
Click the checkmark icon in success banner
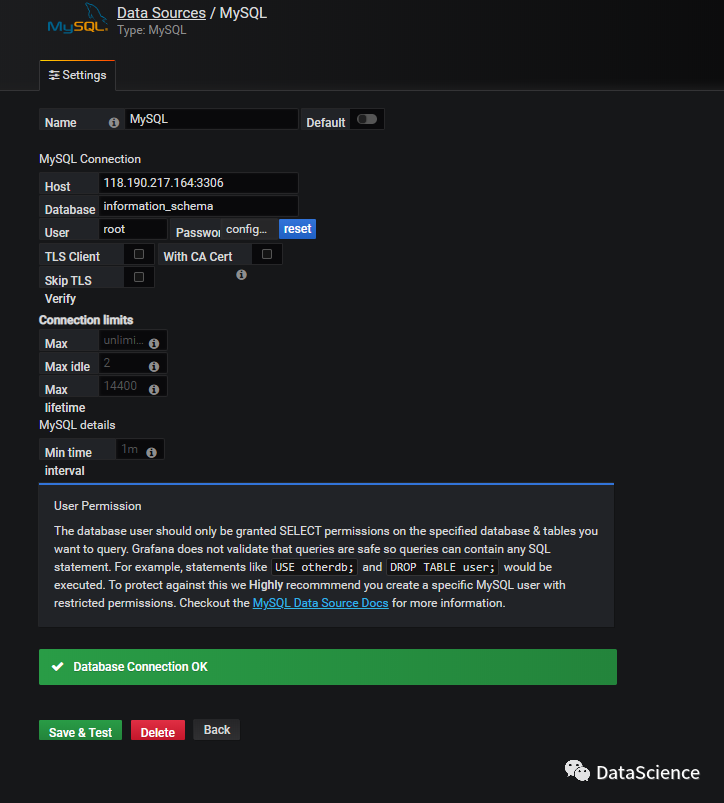(x=58, y=666)
